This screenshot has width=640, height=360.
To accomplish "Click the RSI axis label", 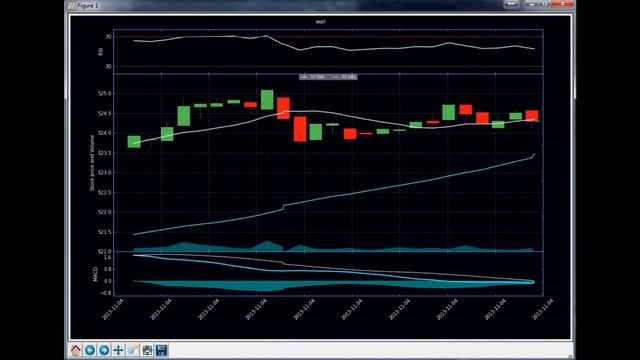I will point(100,51).
